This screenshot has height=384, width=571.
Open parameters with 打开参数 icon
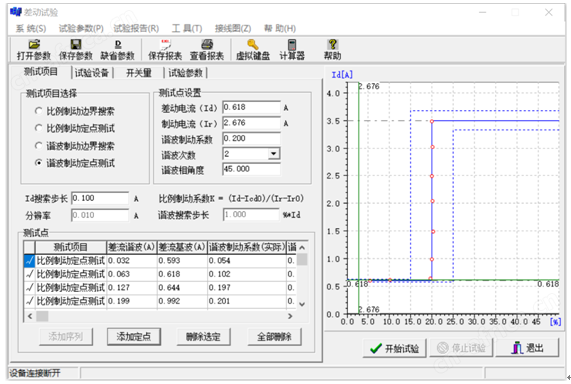pyautogui.click(x=34, y=50)
